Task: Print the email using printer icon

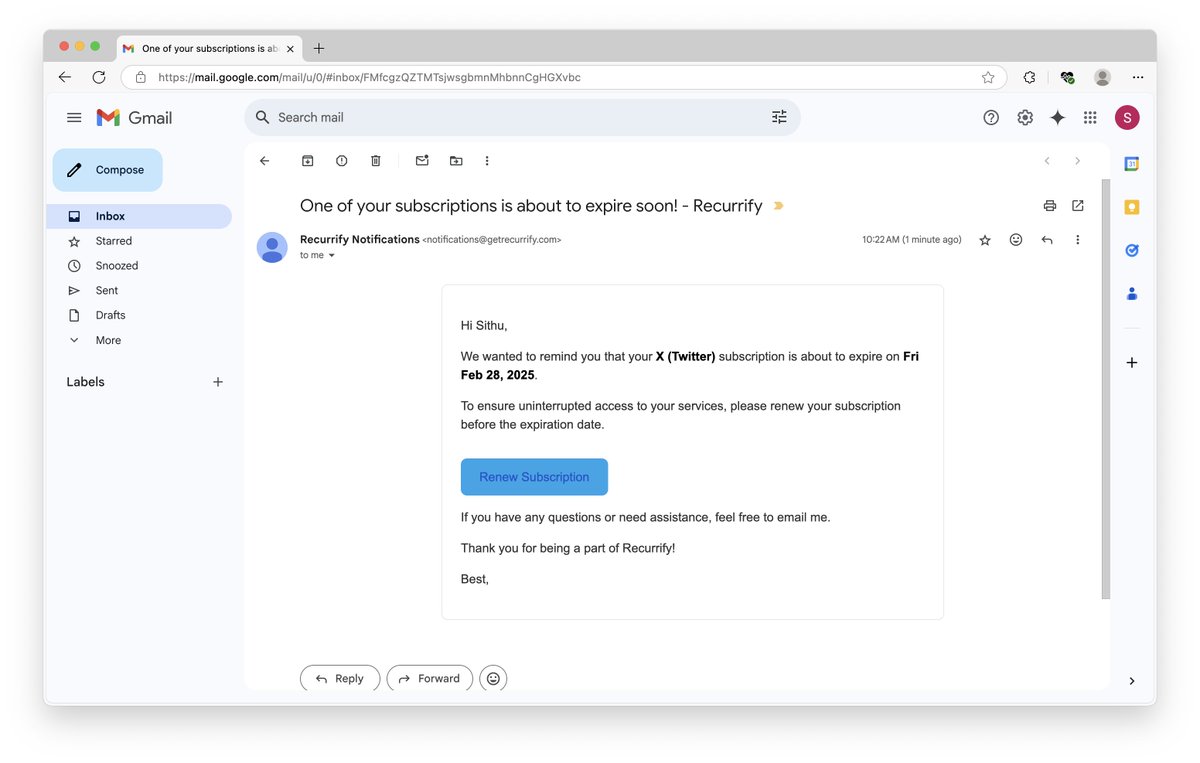Action: (1050, 206)
